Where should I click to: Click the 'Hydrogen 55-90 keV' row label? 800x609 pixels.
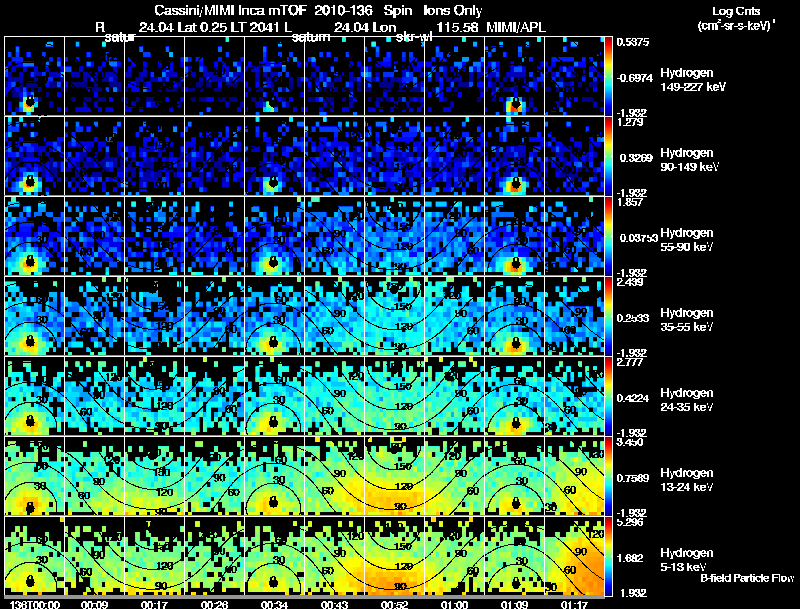[x=687, y=240]
